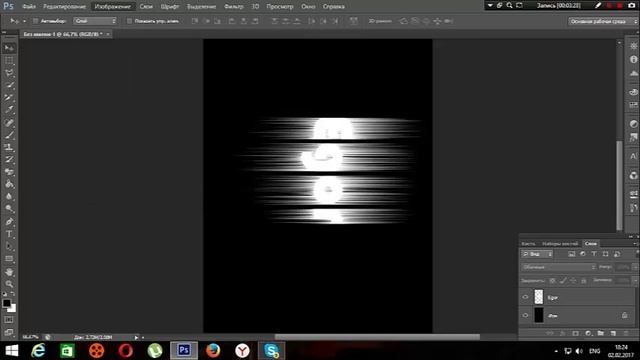The image size is (640, 360).
Task: Open the Фильтр menu
Action: coord(233,7)
